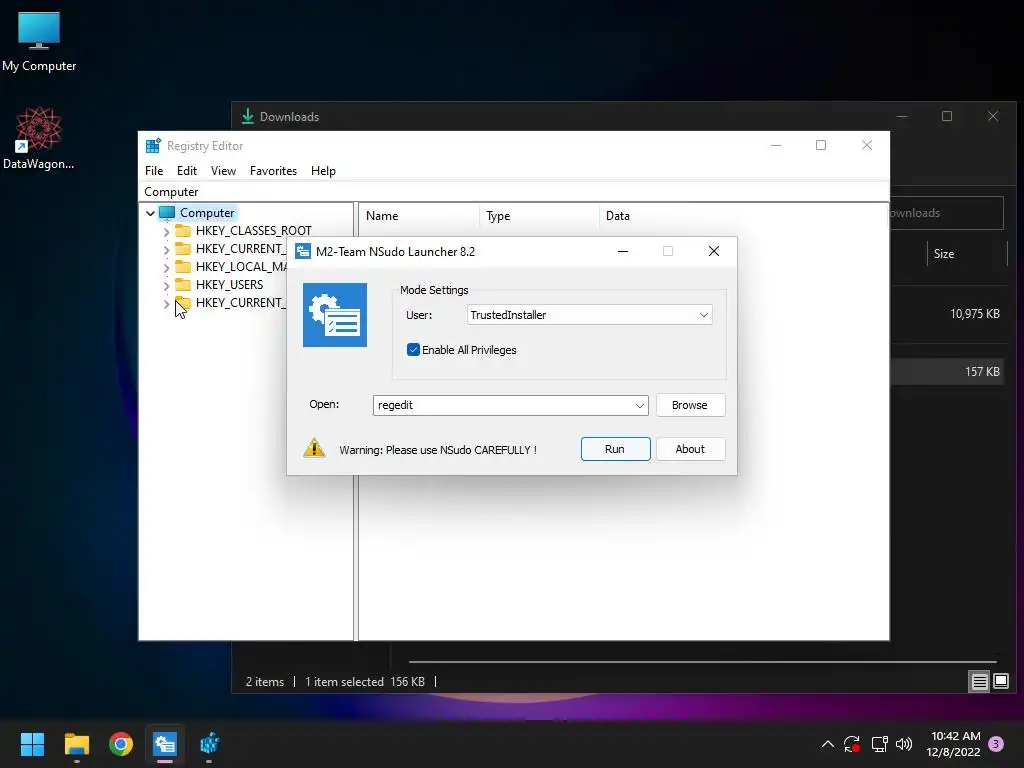1024x768 pixels.
Task: Click the HKEY_USERS folder icon
Action: pyautogui.click(x=184, y=285)
